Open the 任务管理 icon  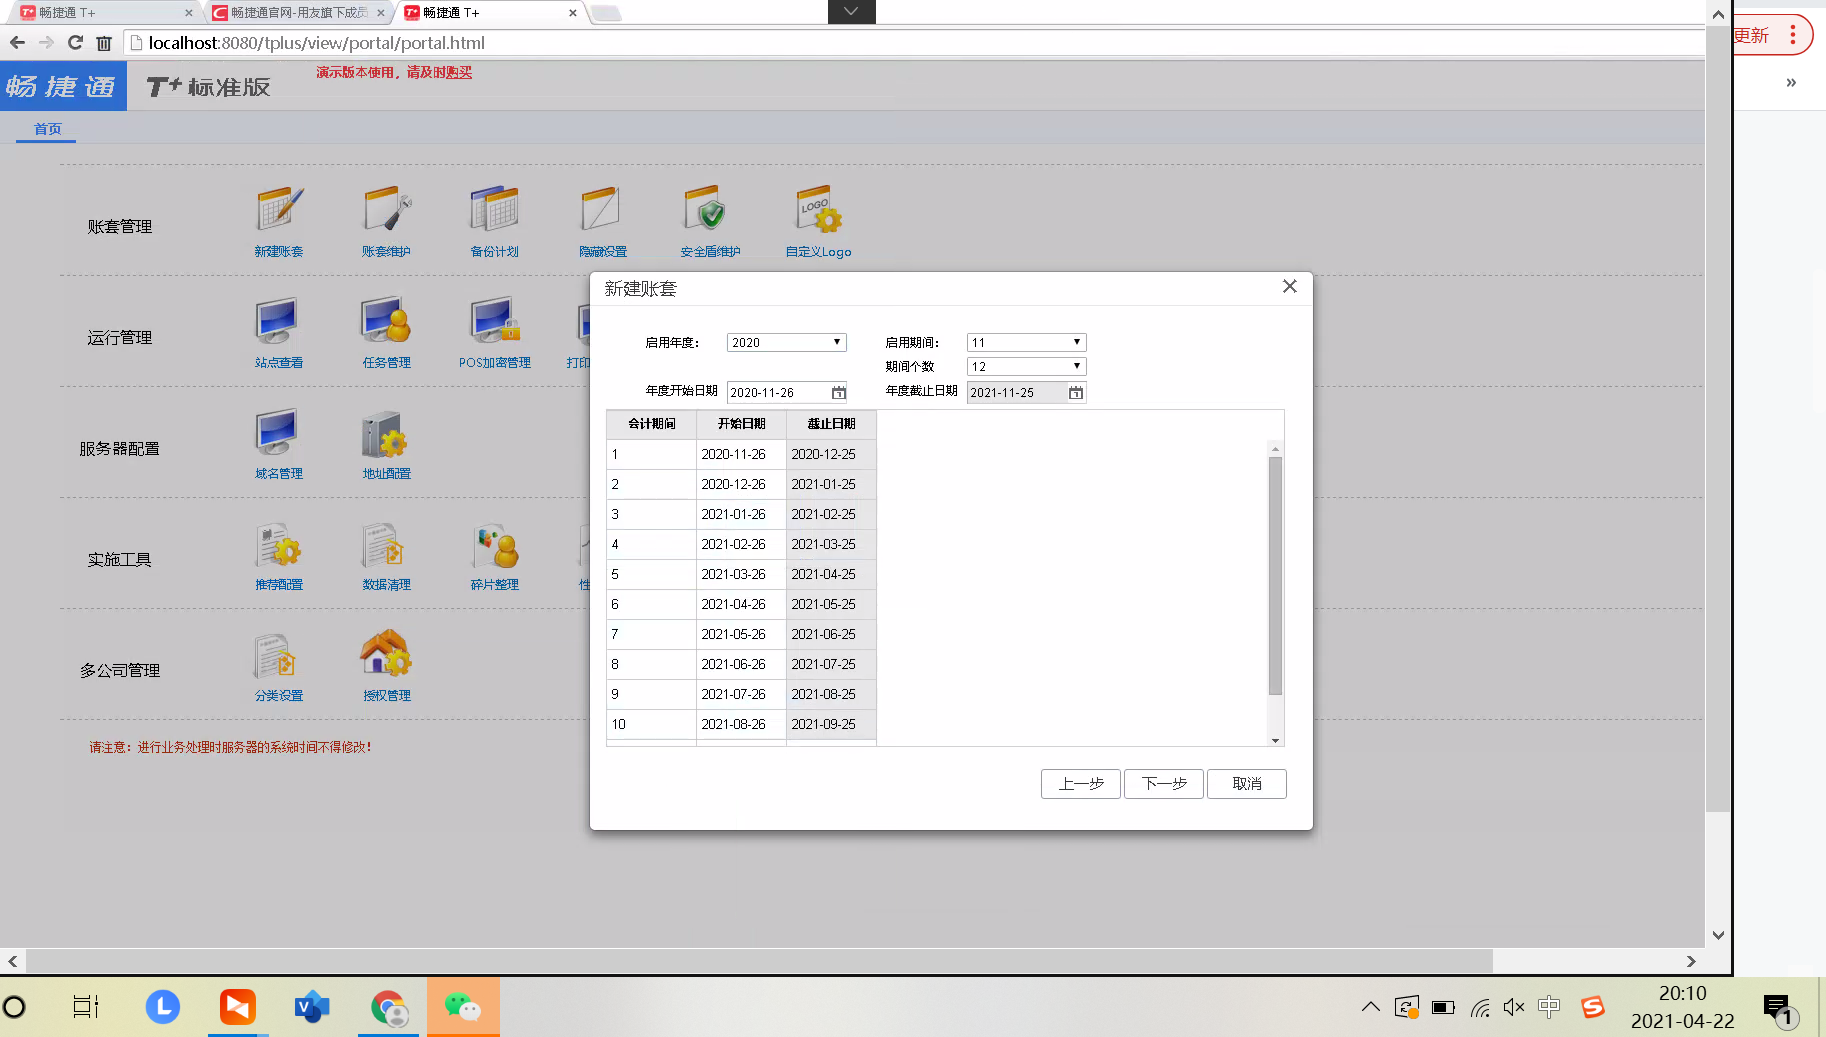pyautogui.click(x=387, y=320)
